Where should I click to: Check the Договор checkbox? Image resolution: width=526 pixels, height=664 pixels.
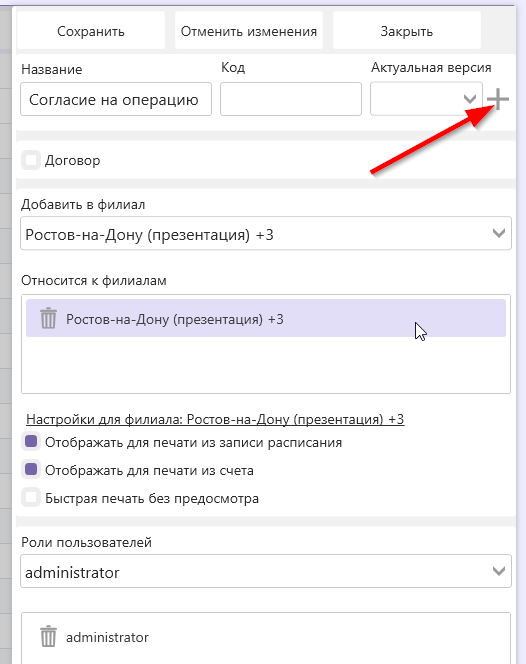[x=31, y=160]
